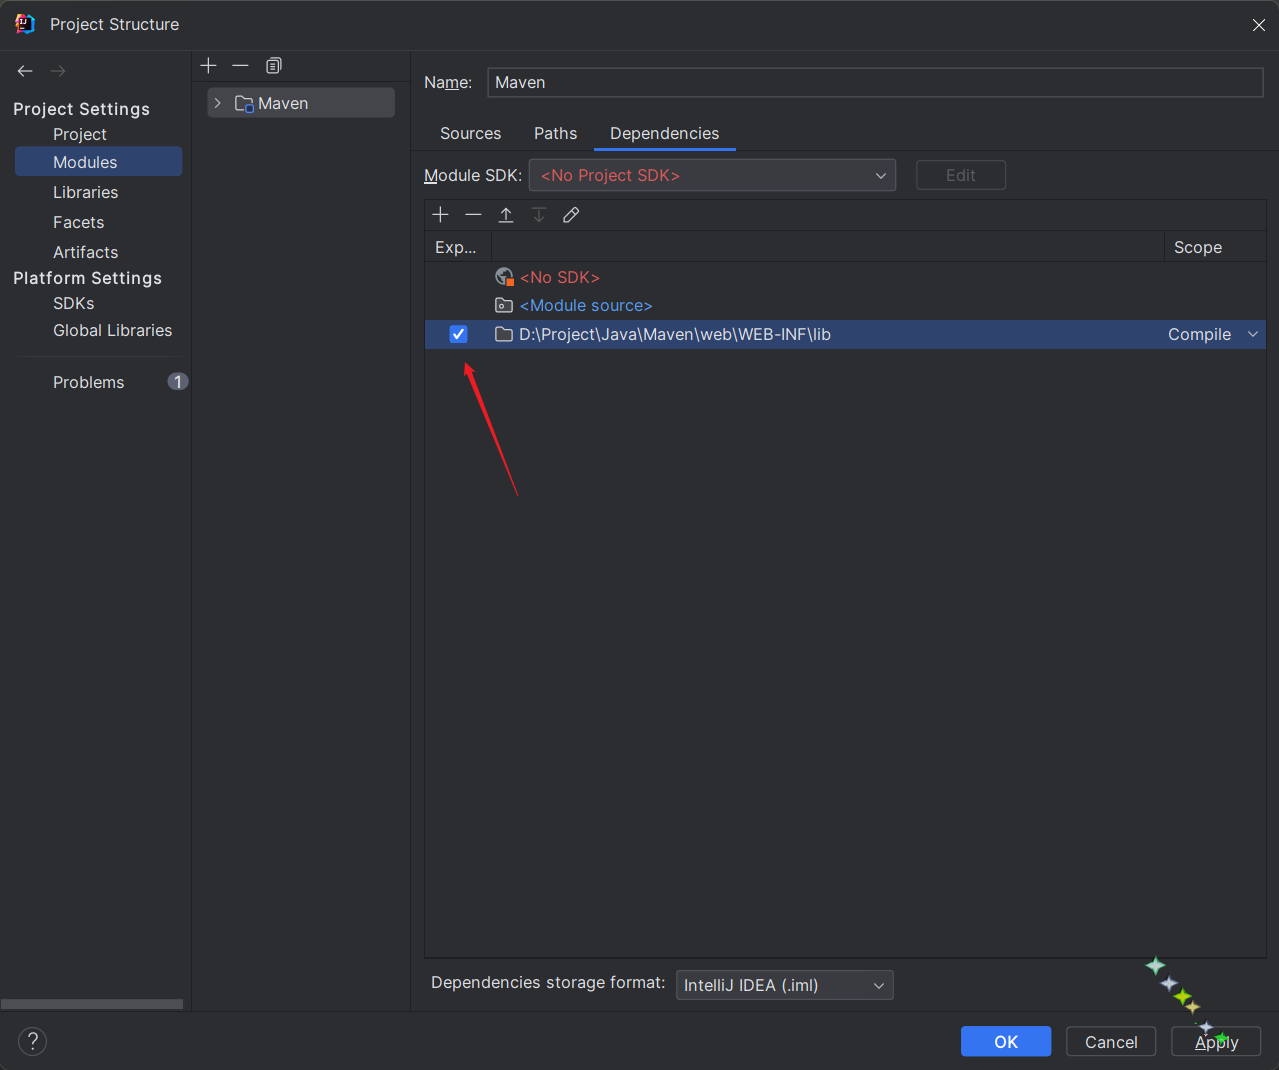1279x1070 pixels.
Task: Copy the selected module icon
Action: (273, 65)
